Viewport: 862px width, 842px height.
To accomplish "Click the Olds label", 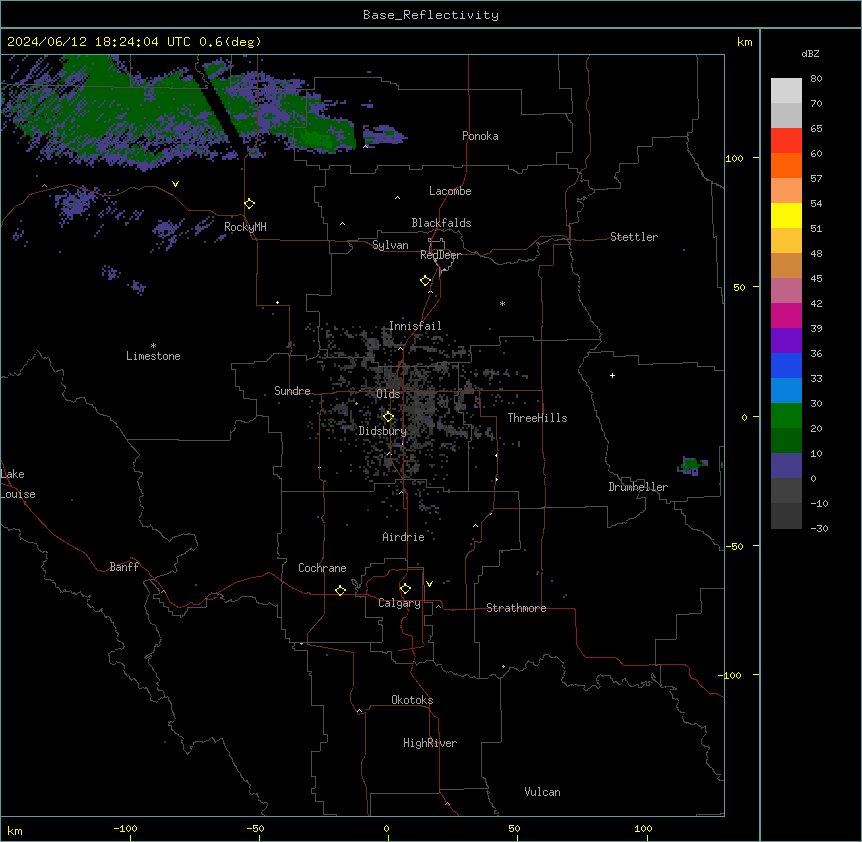I will pyautogui.click(x=388, y=394).
